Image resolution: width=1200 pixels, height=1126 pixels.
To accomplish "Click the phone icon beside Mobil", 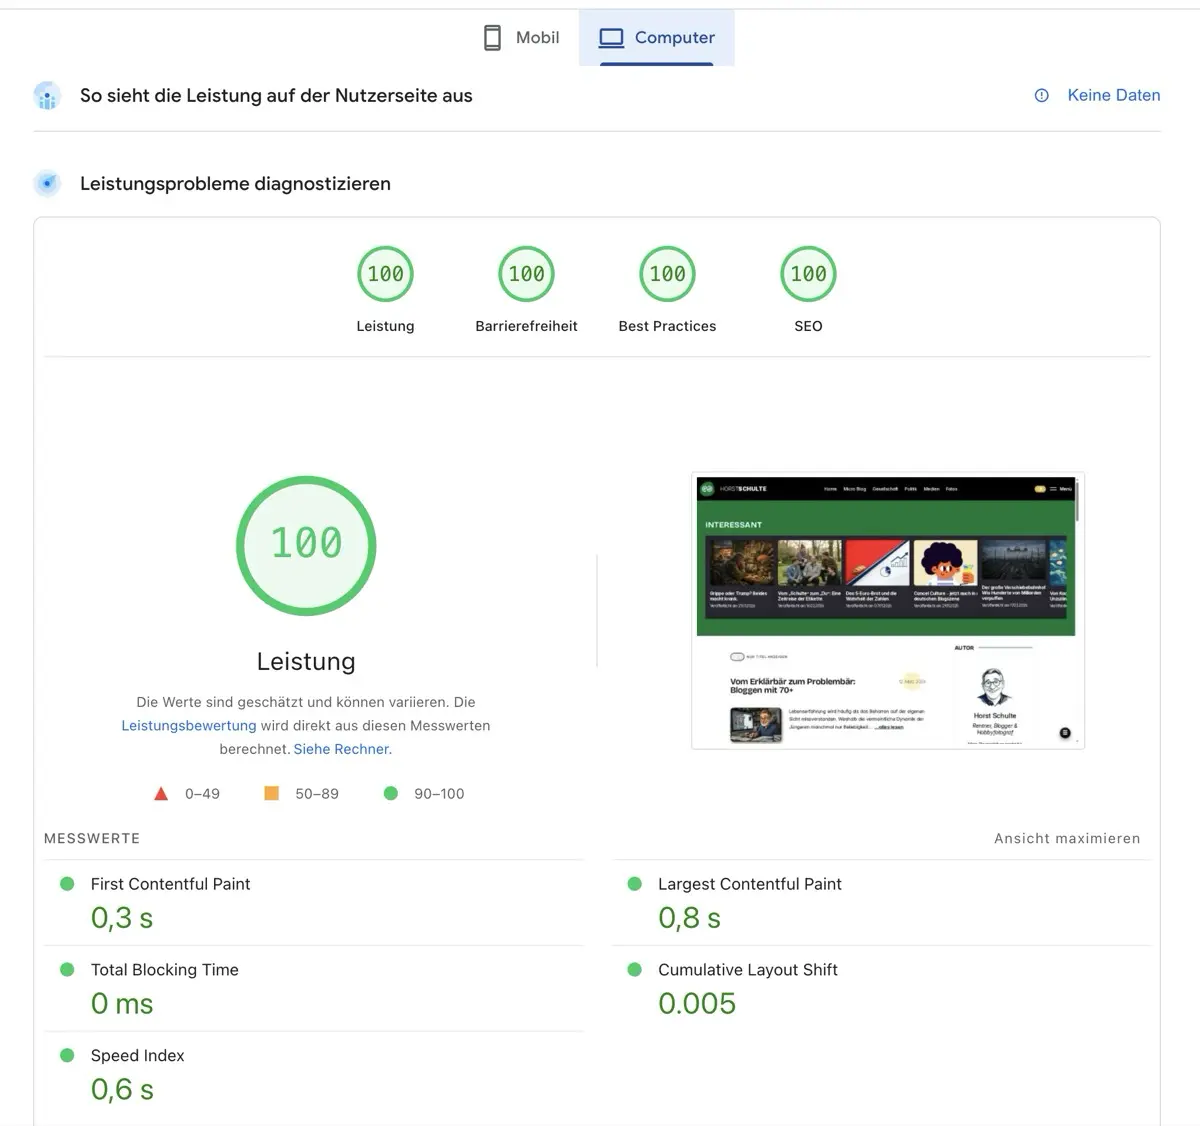I will pos(492,38).
